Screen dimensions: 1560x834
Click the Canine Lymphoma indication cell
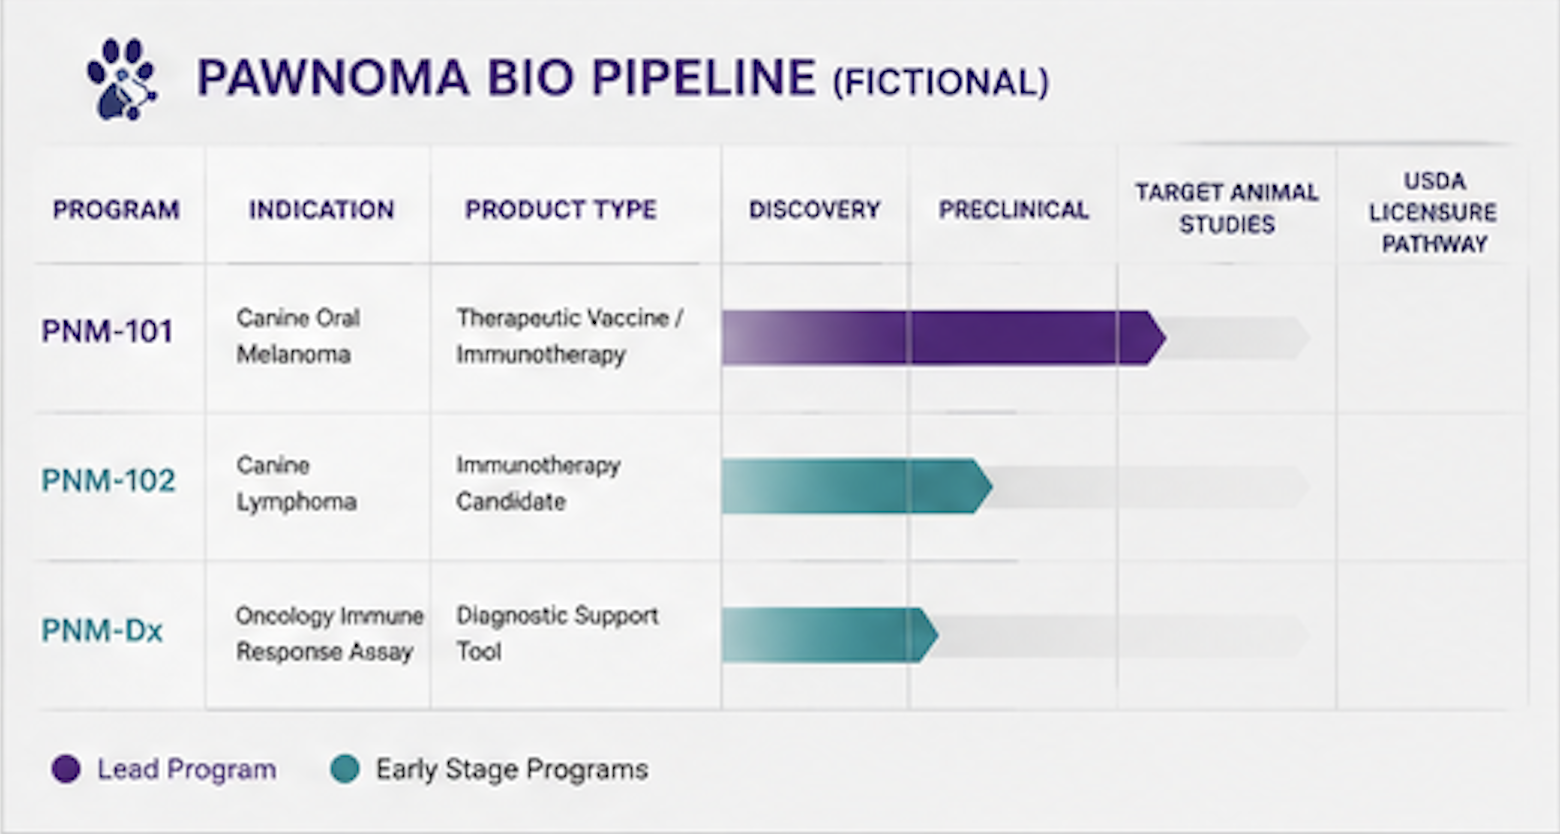296,483
